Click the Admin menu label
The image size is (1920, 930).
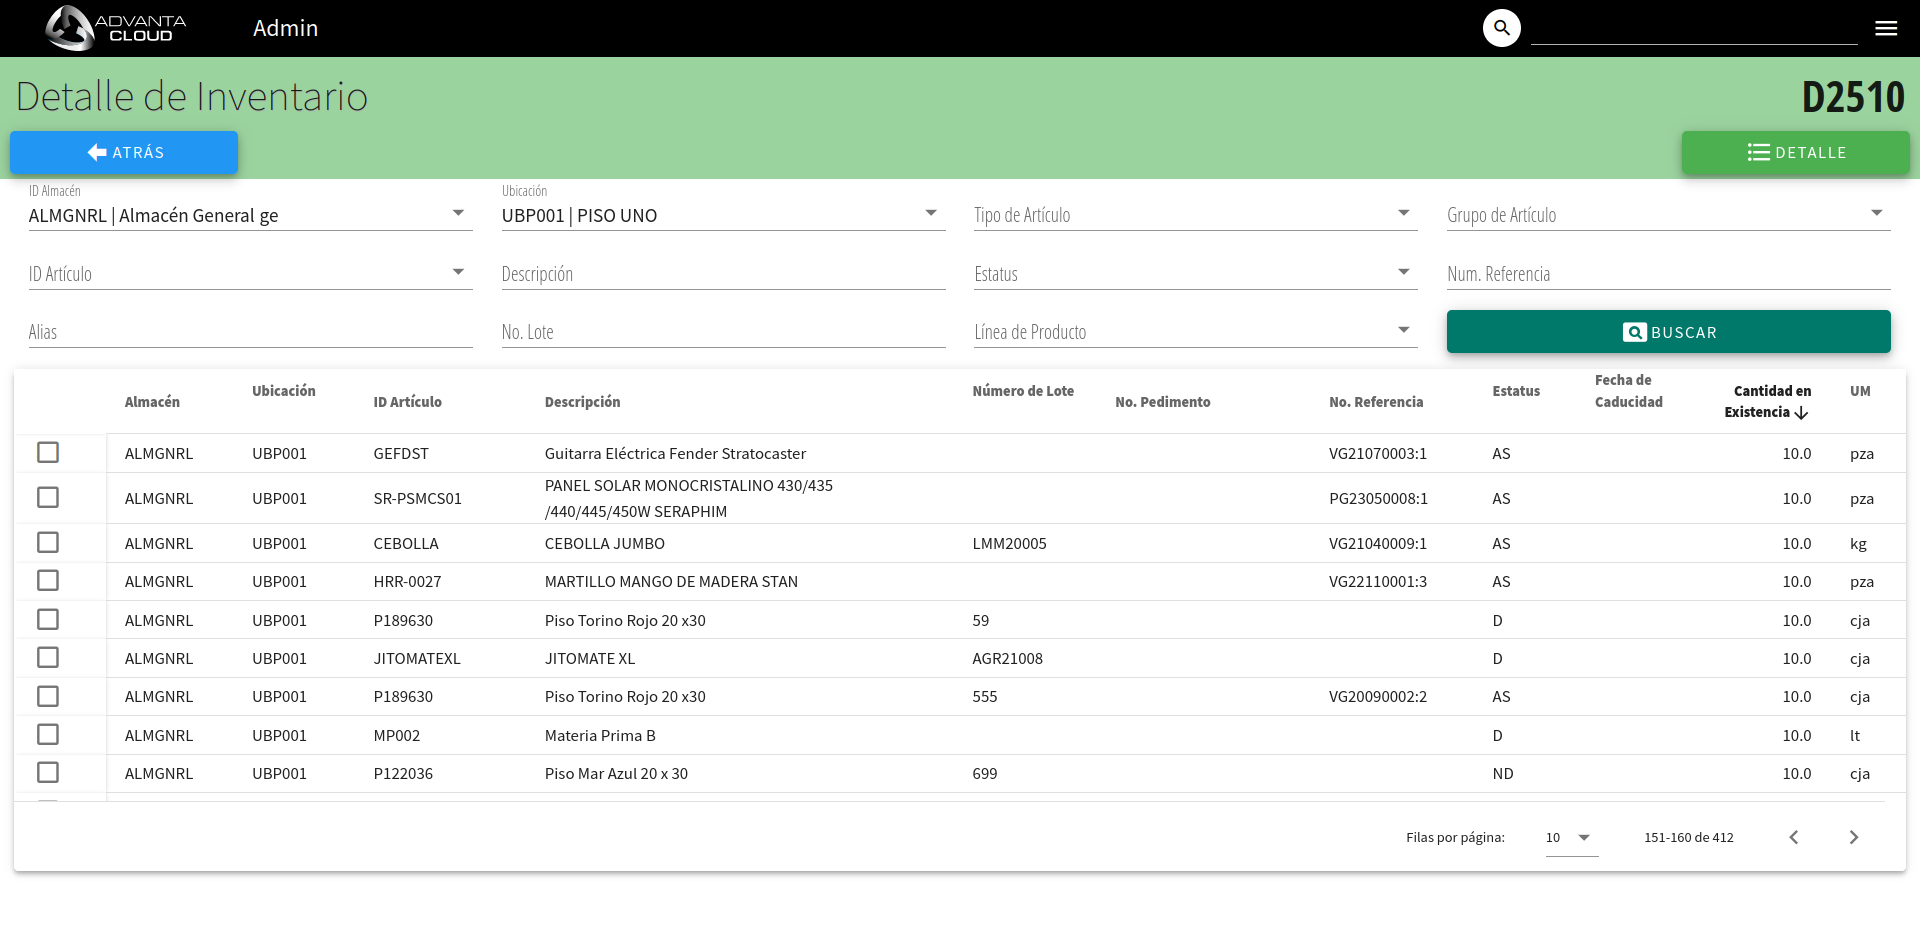pos(286,28)
